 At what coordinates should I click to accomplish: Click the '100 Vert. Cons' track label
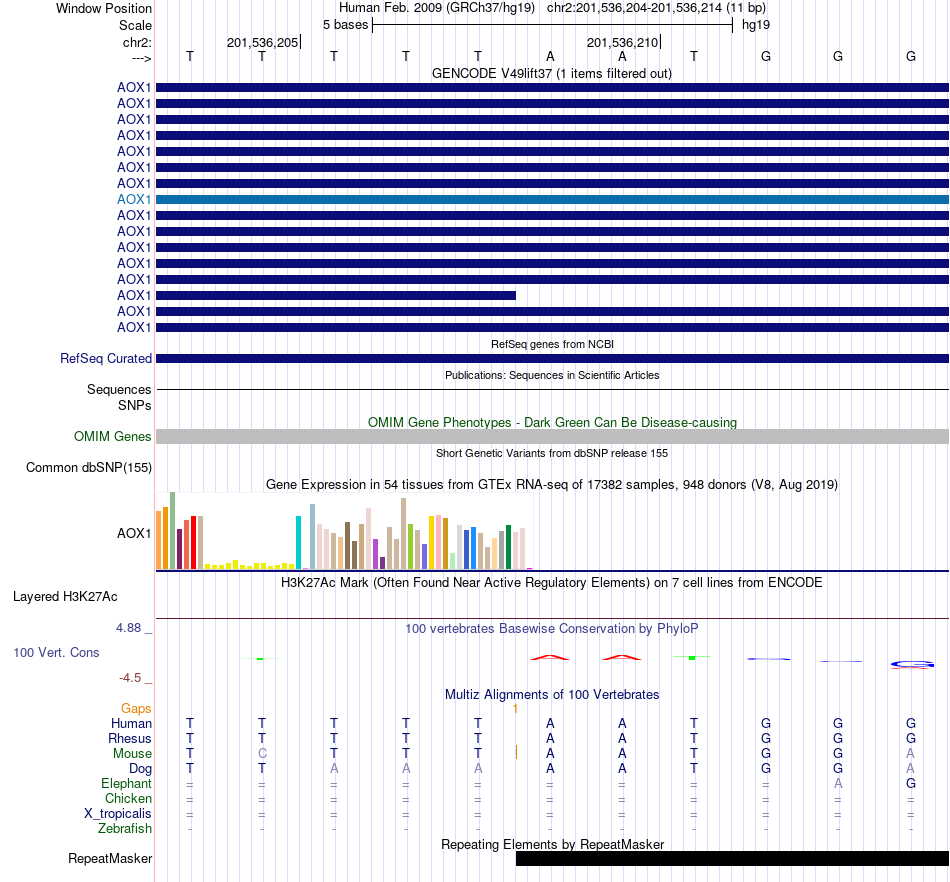tap(56, 652)
